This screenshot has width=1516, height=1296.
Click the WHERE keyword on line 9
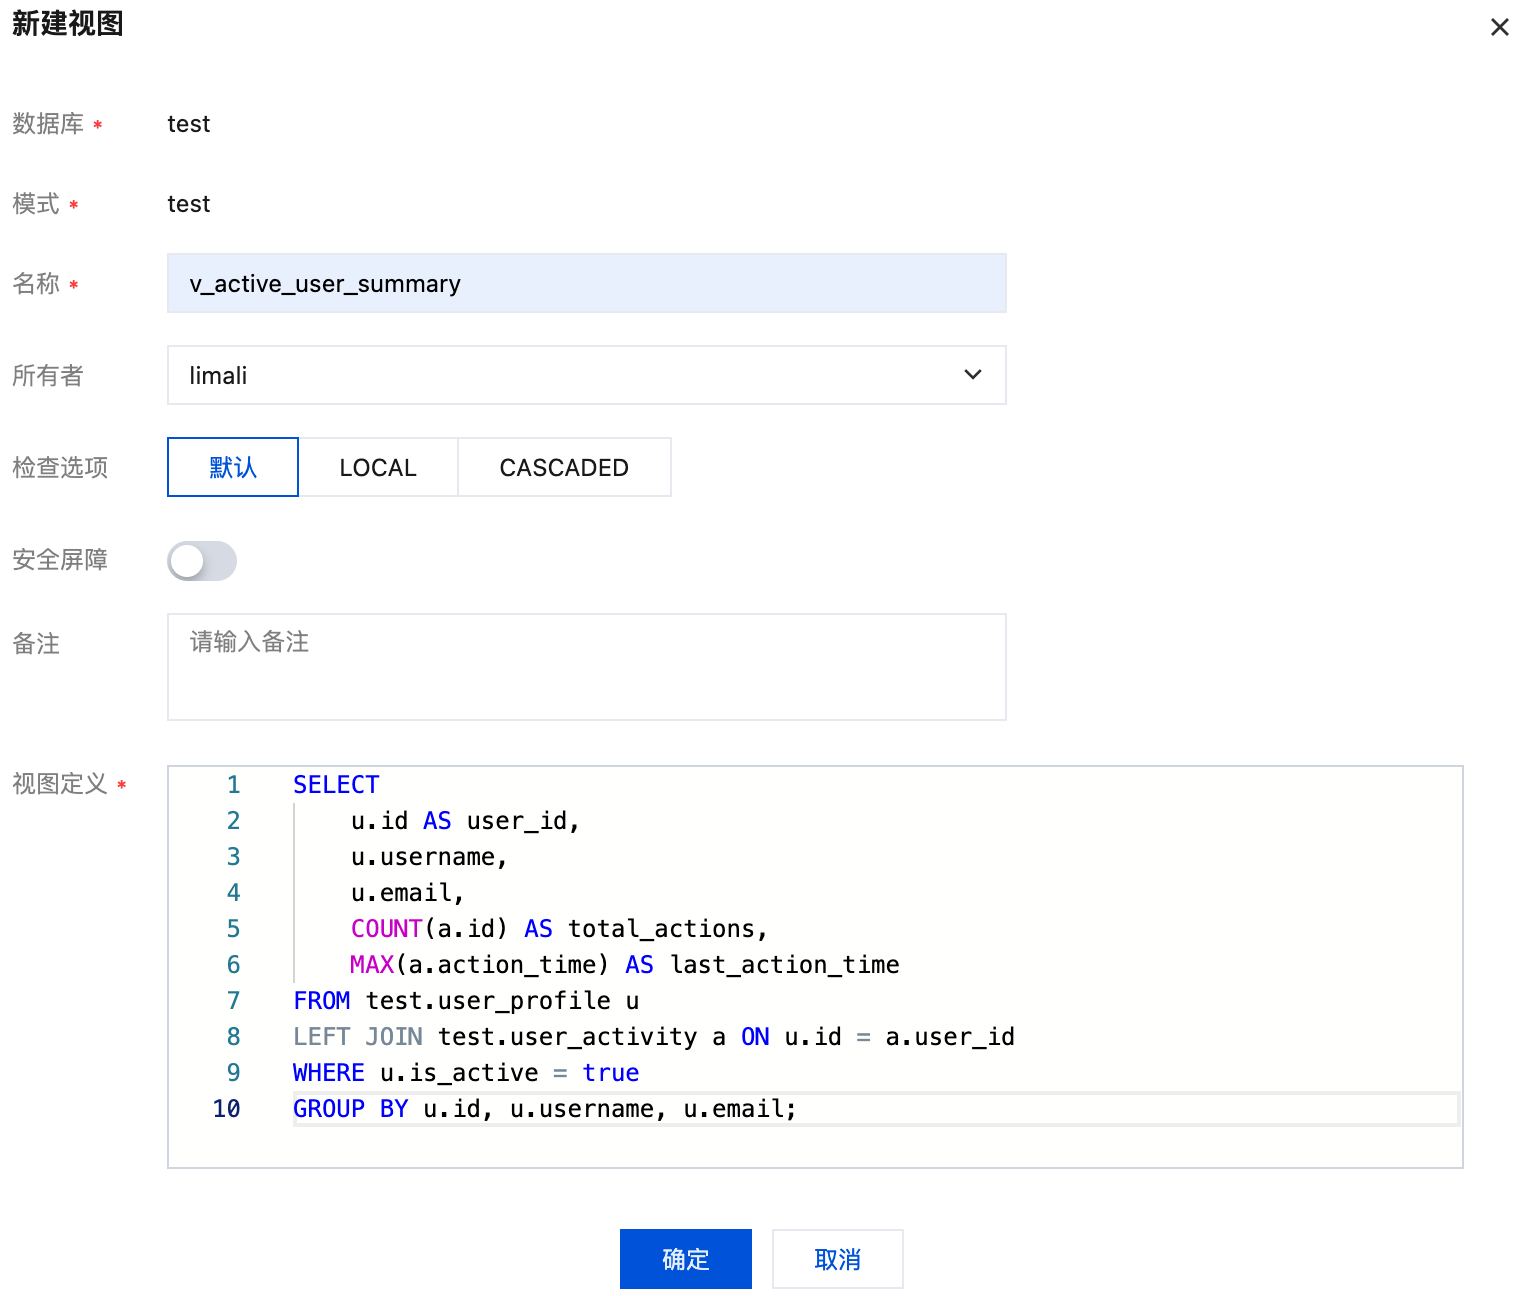(328, 1073)
